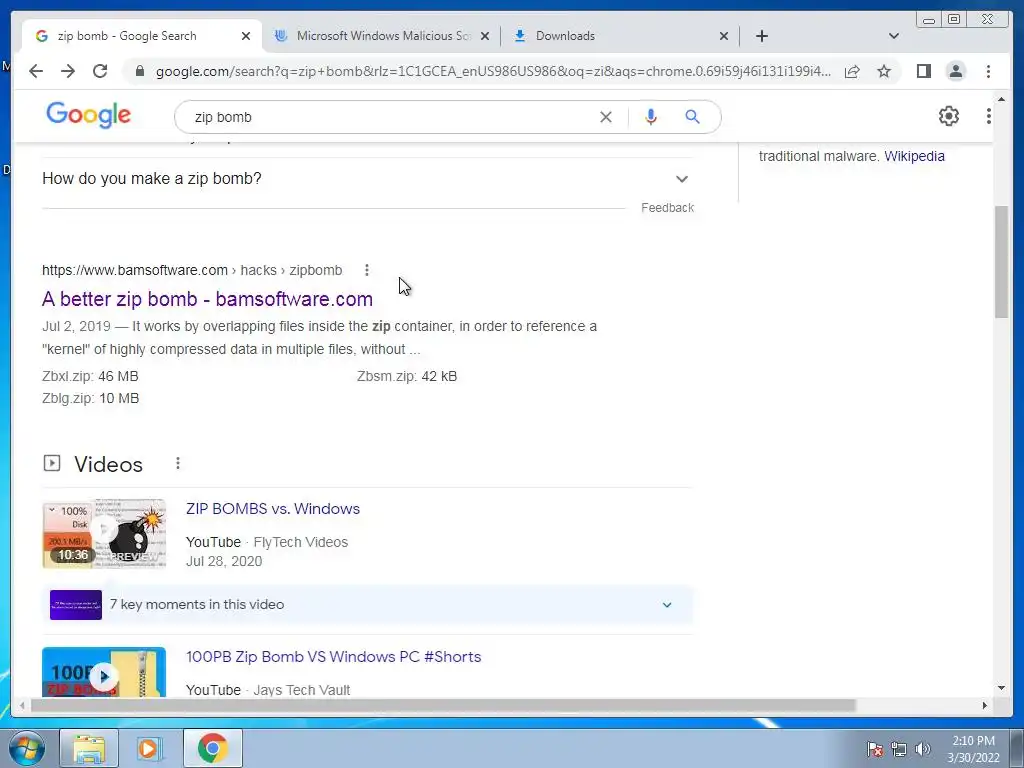Screen dimensions: 1024x768
Task: Click bamsoftware.com URL breadcrumb
Action: 192,270
